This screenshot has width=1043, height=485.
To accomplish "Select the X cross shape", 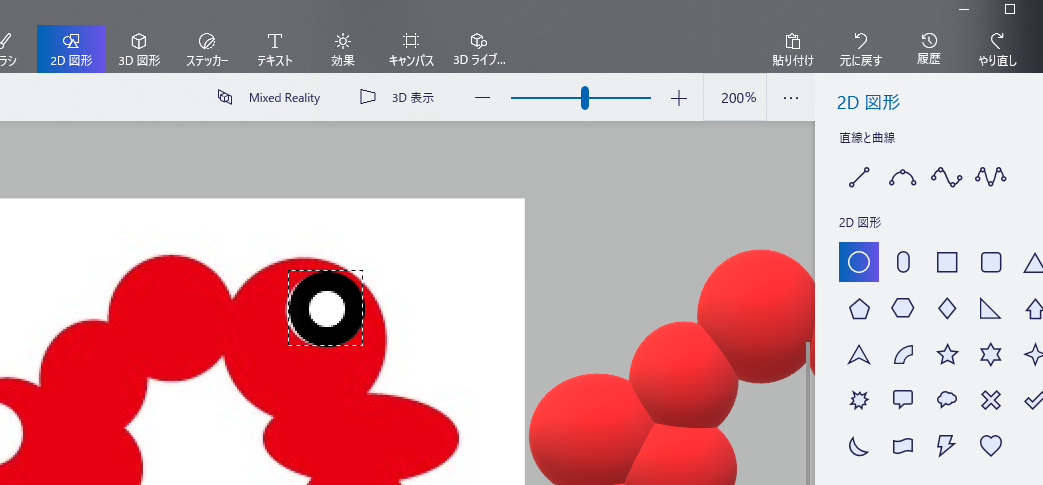I will (x=990, y=400).
